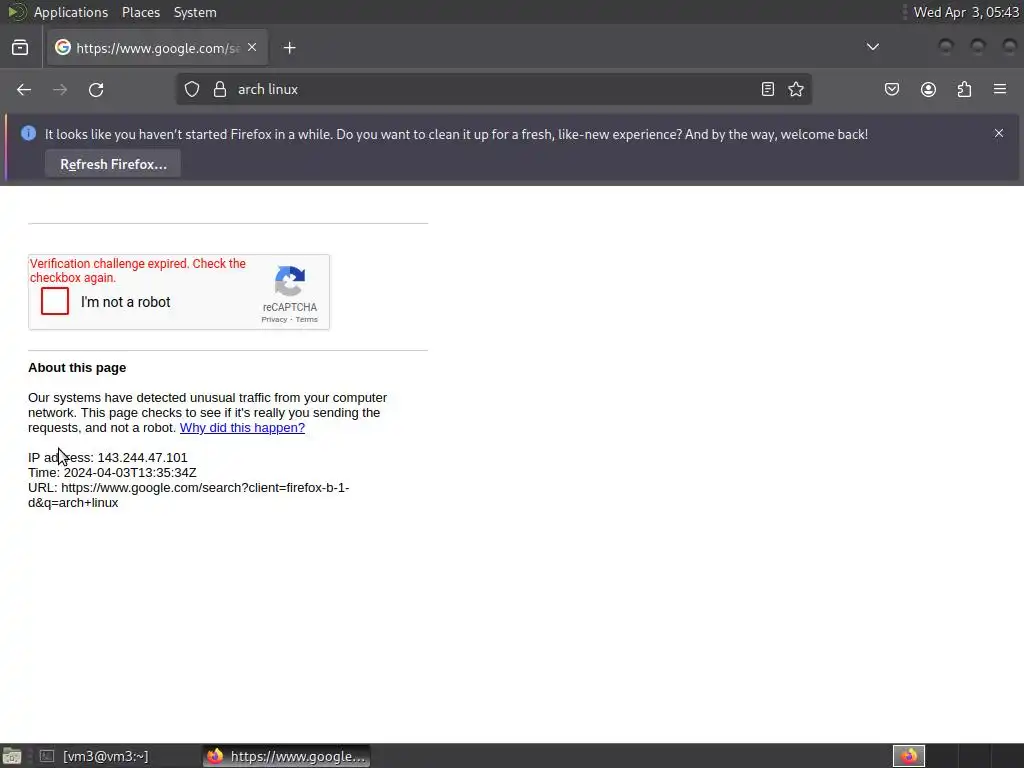Viewport: 1024px width, 768px height.
Task: Click the Time: 2024-04-03T13:35:34Z text
Action: 112,473
